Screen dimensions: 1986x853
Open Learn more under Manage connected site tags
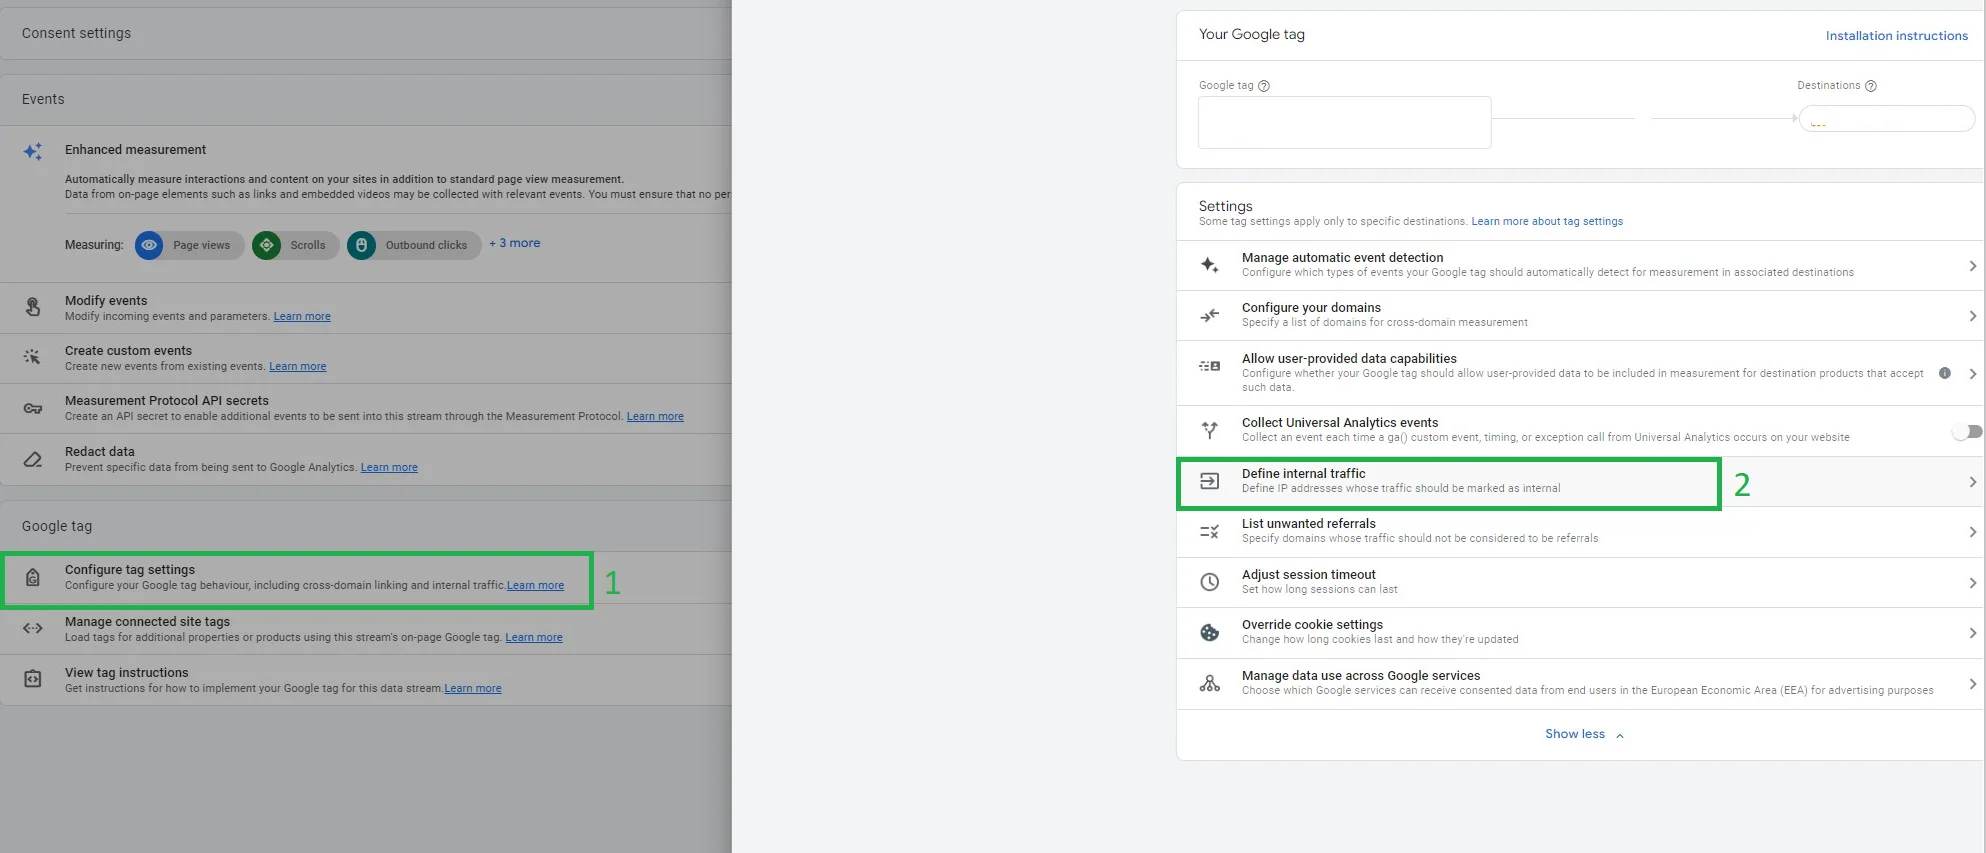click(x=534, y=638)
